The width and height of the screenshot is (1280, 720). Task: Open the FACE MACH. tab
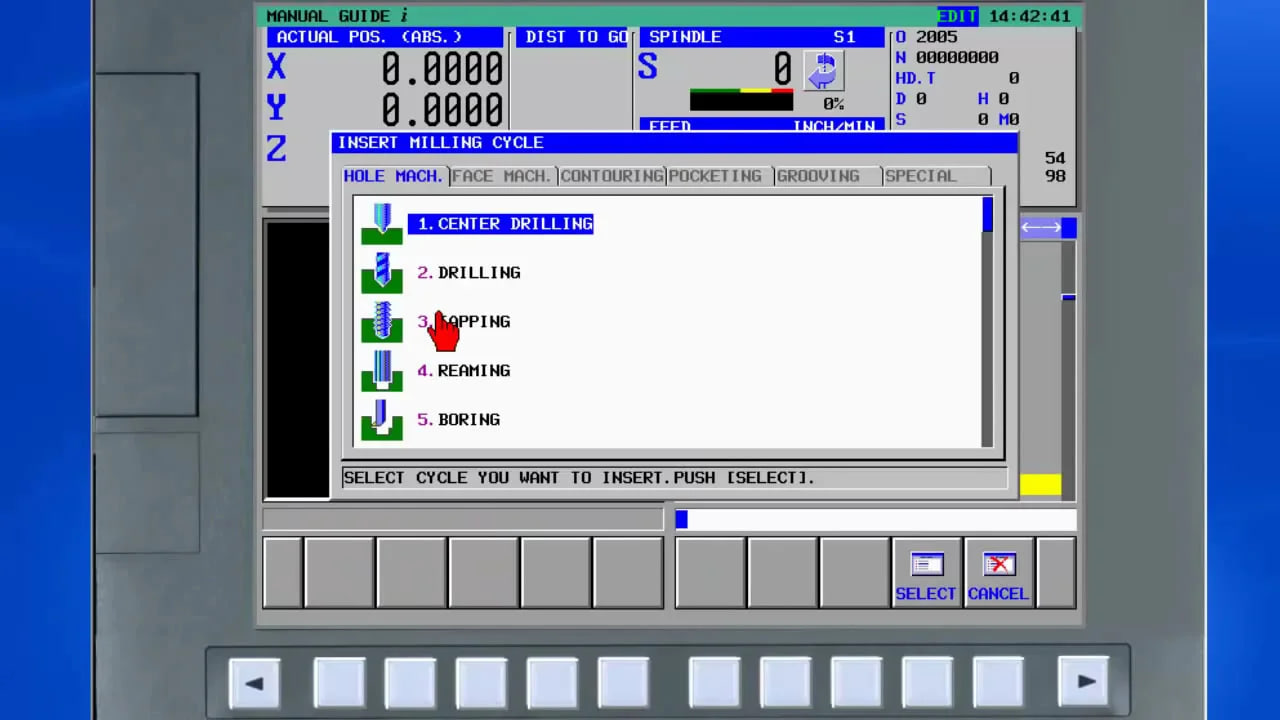point(502,176)
